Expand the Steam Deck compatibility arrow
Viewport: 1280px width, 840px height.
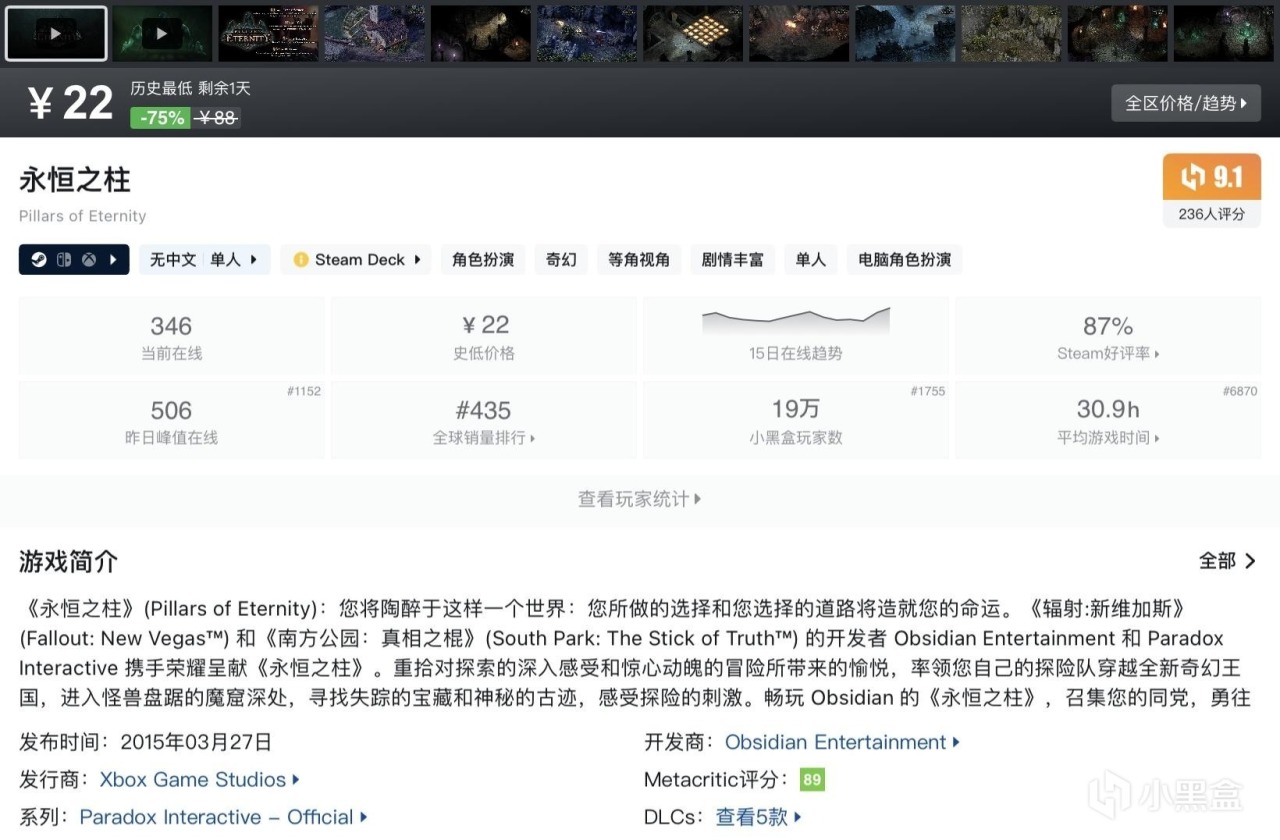(417, 260)
